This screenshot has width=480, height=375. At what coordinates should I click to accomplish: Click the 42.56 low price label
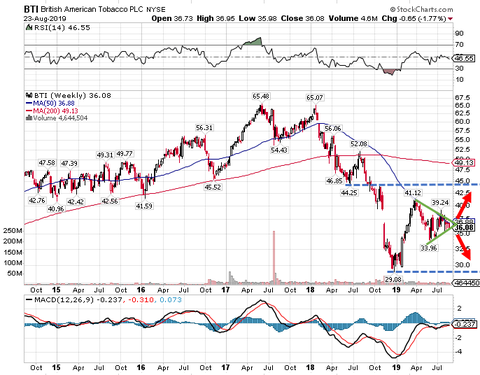pos(109,201)
